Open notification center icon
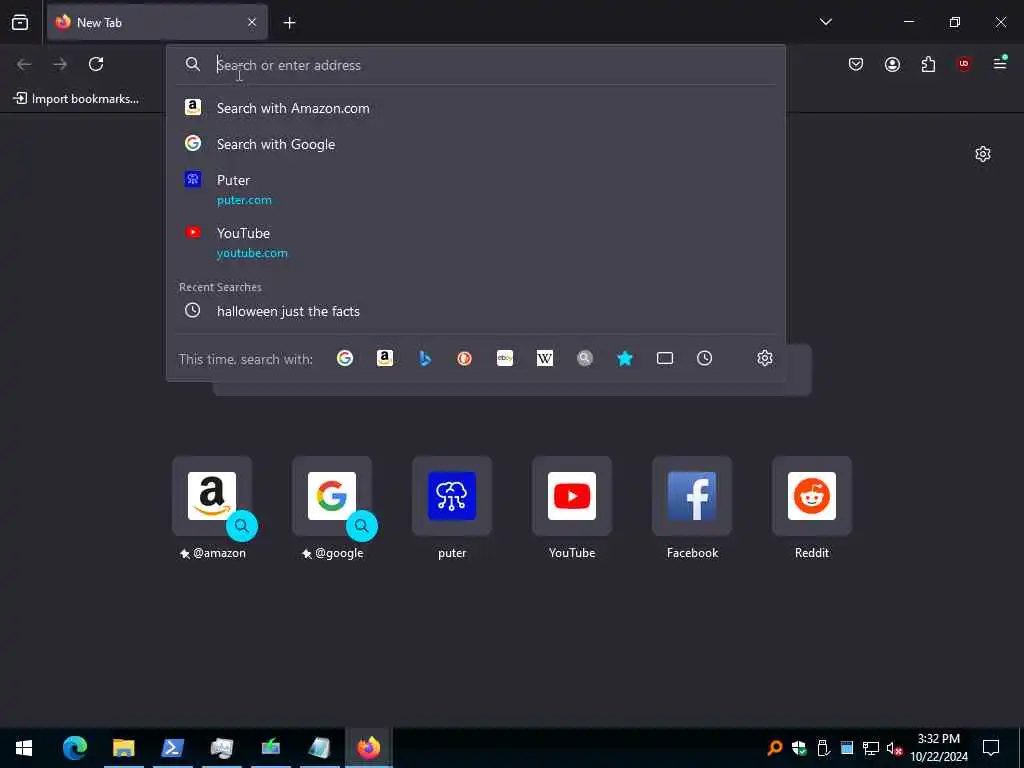The height and width of the screenshot is (768, 1024). pyautogui.click(x=991, y=748)
